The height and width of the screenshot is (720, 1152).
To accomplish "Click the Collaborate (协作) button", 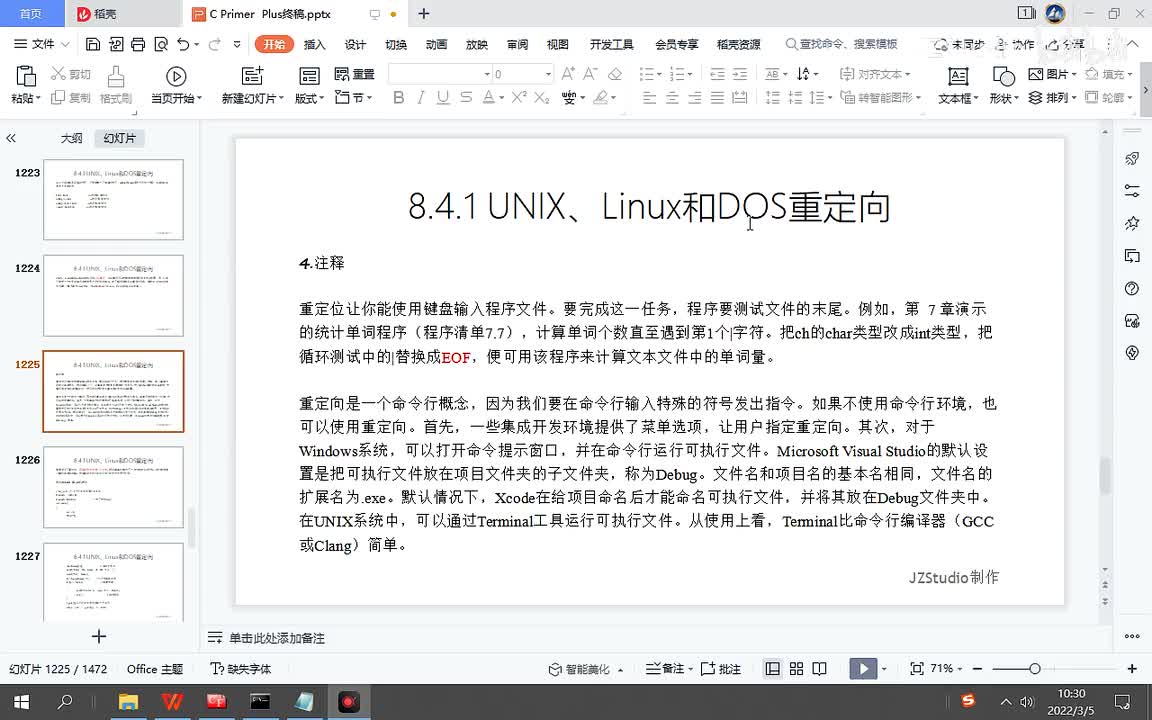I will click(1015, 44).
